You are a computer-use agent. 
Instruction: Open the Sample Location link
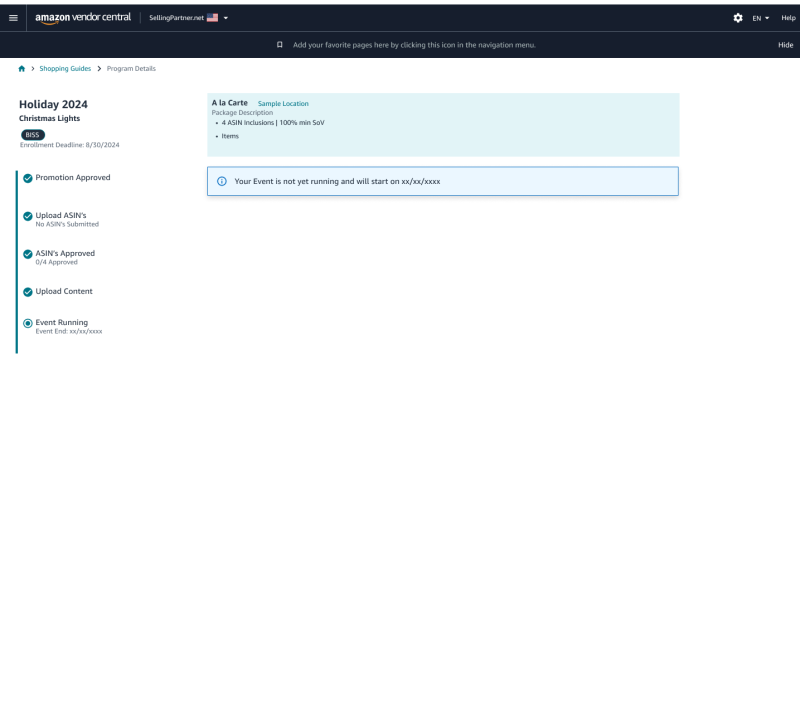283,104
